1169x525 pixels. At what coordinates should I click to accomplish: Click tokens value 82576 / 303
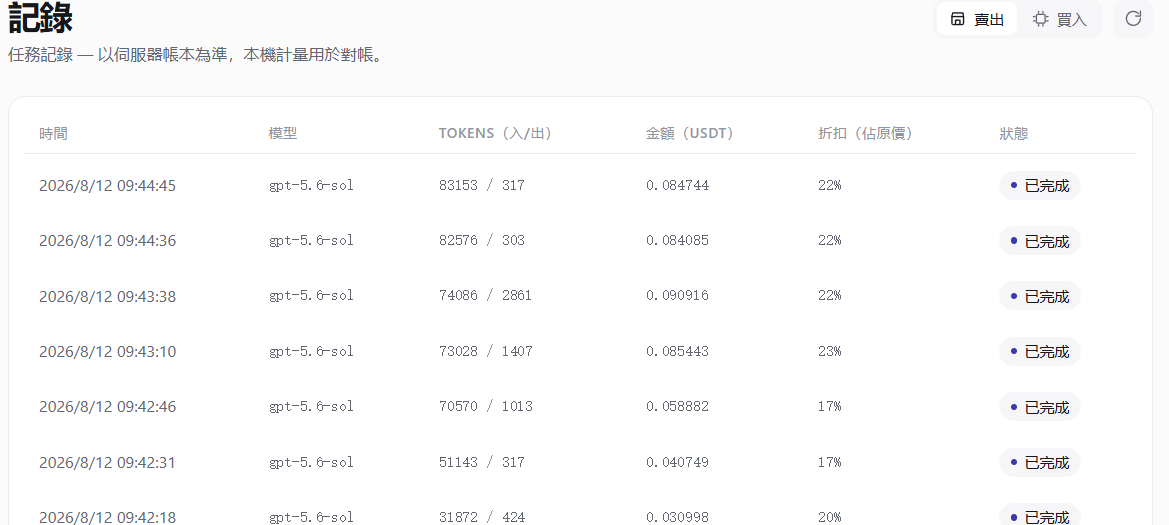coord(482,241)
